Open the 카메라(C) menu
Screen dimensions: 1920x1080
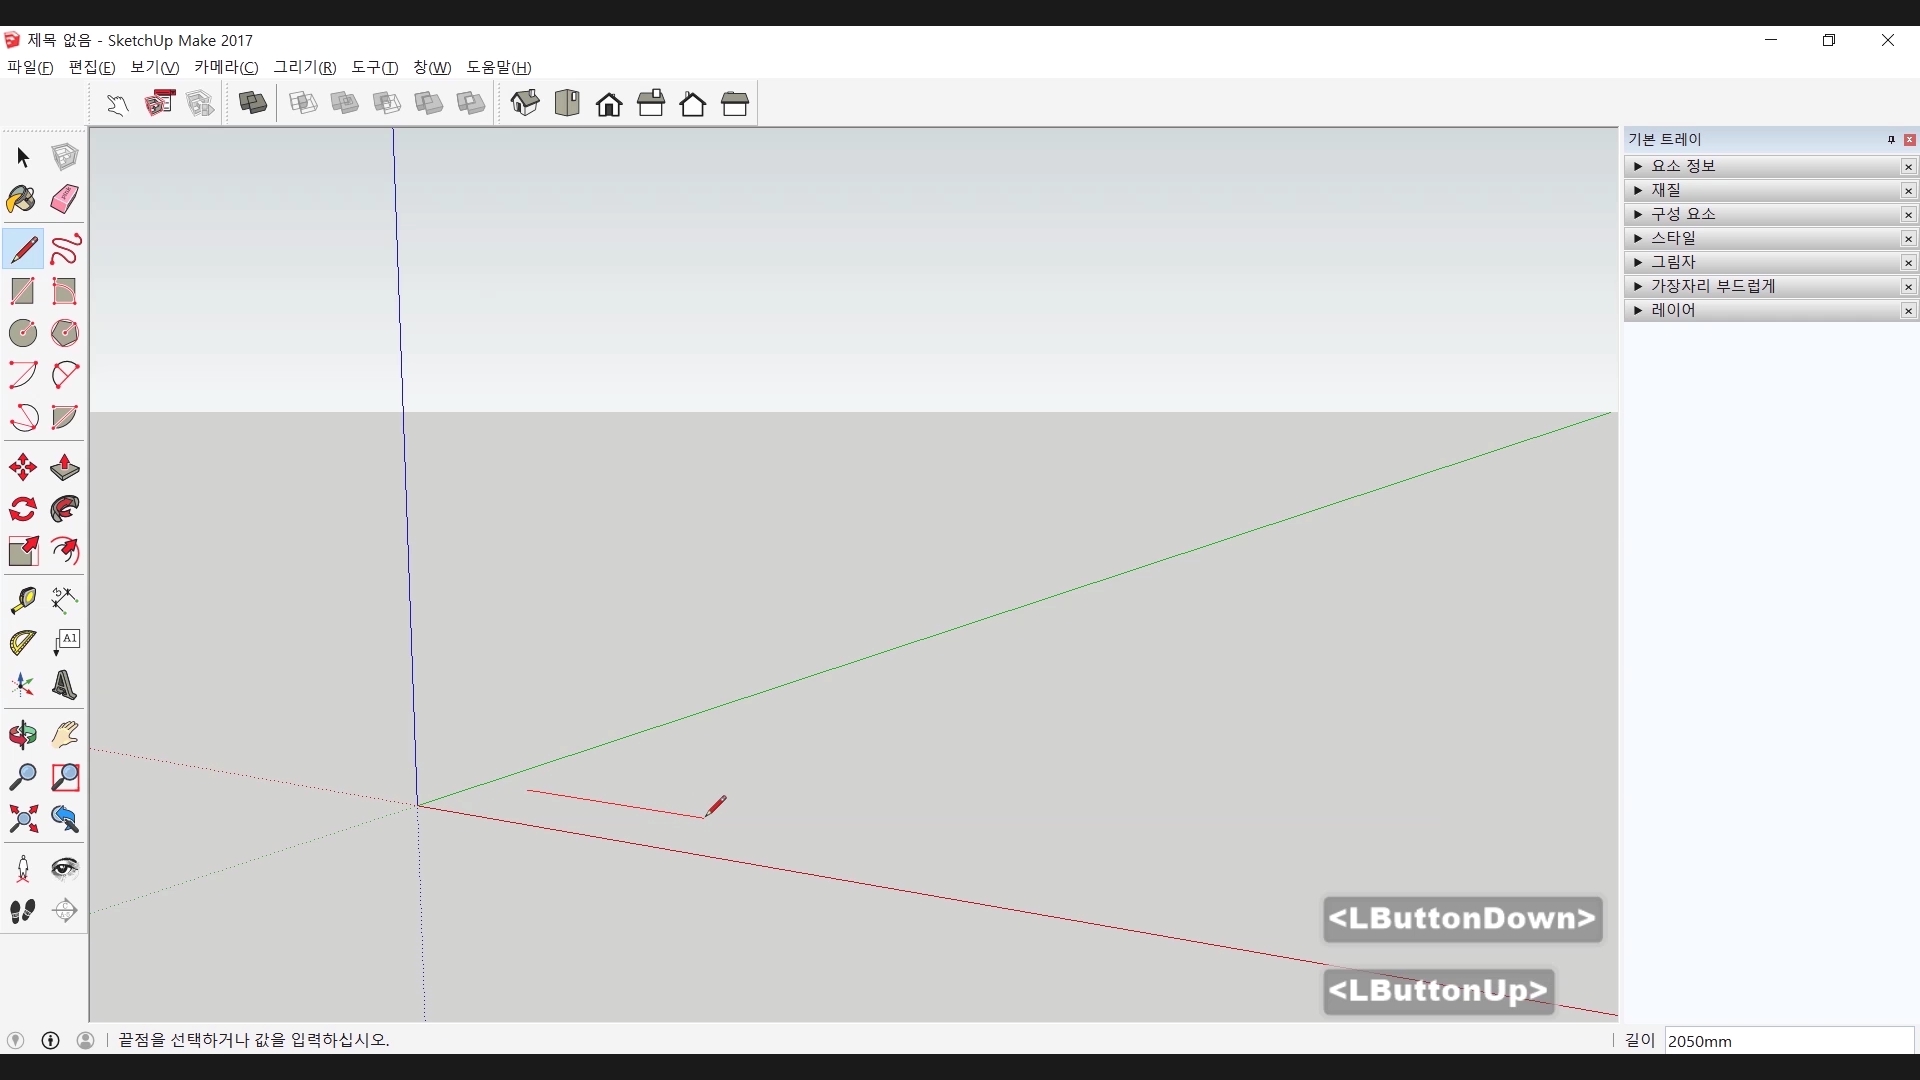tap(226, 67)
